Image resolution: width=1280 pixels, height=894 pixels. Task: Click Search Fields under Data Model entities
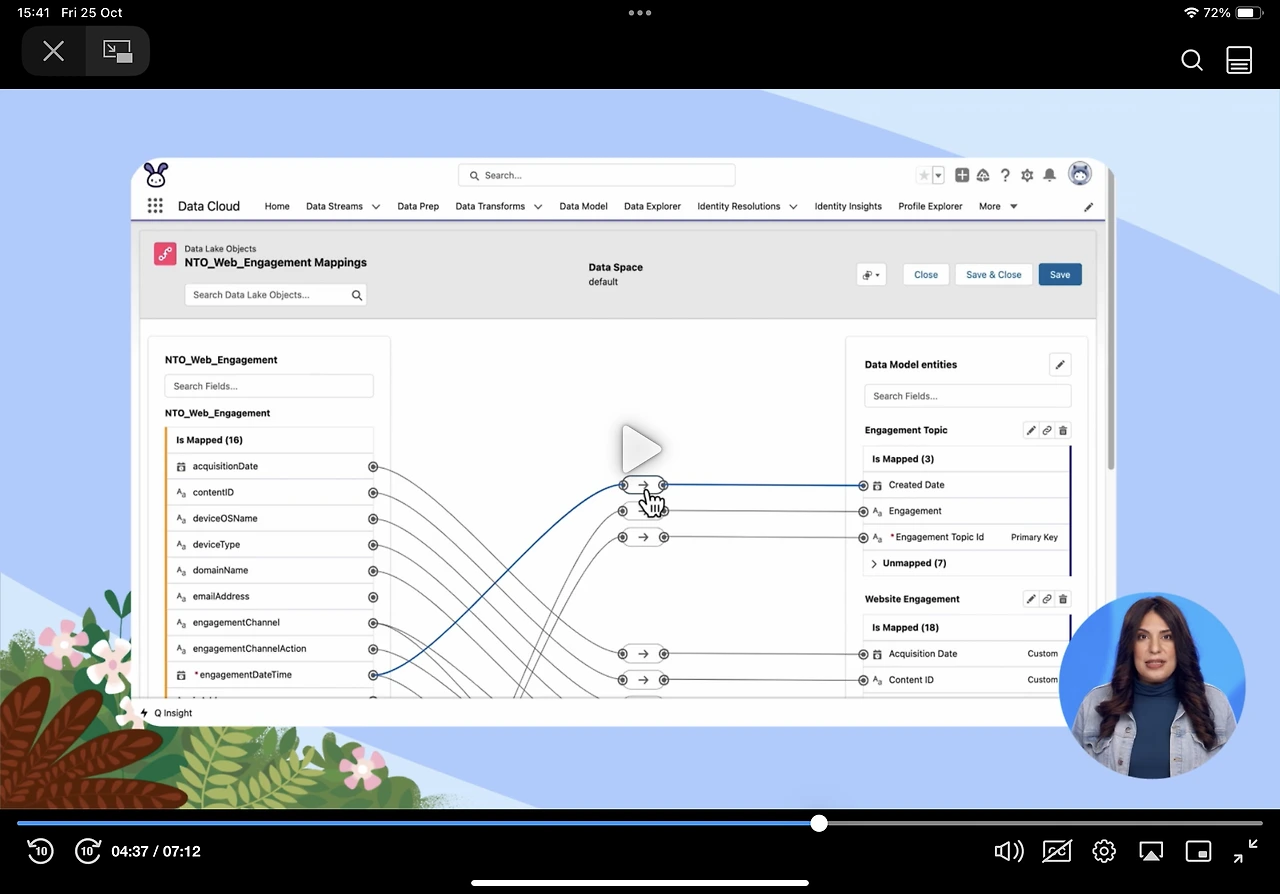(x=968, y=396)
